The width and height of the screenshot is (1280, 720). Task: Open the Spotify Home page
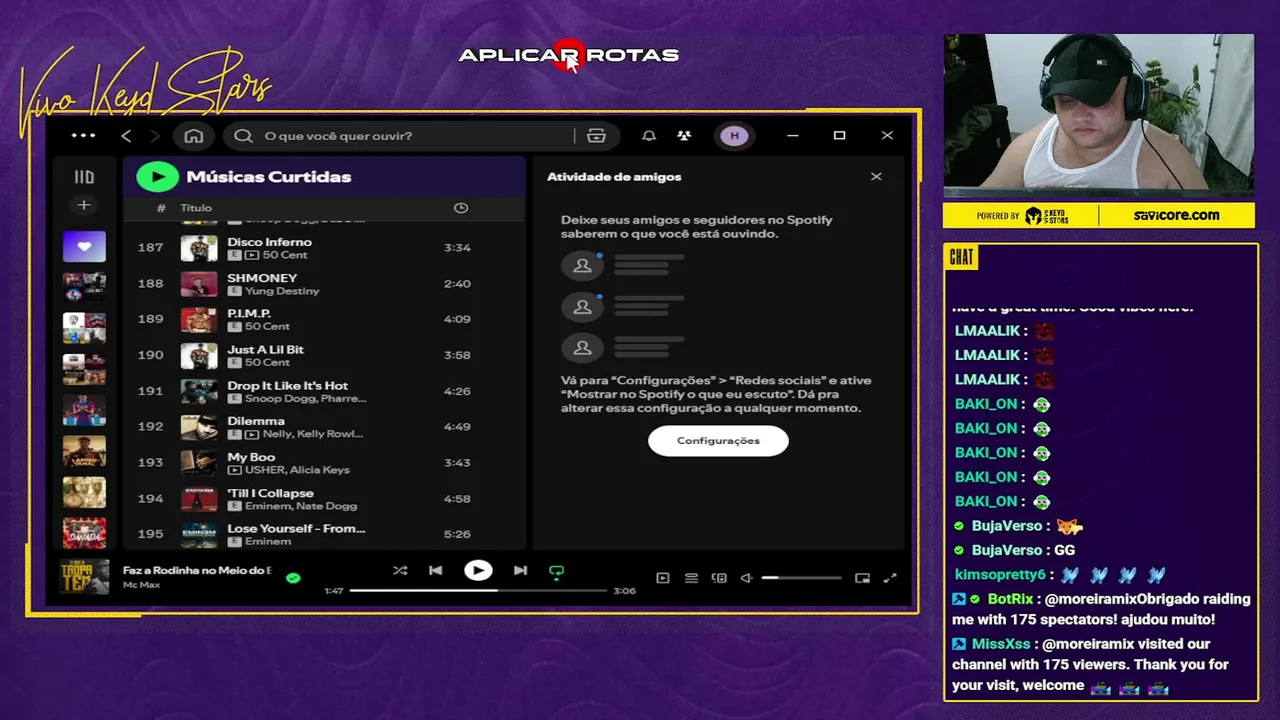pyautogui.click(x=194, y=136)
